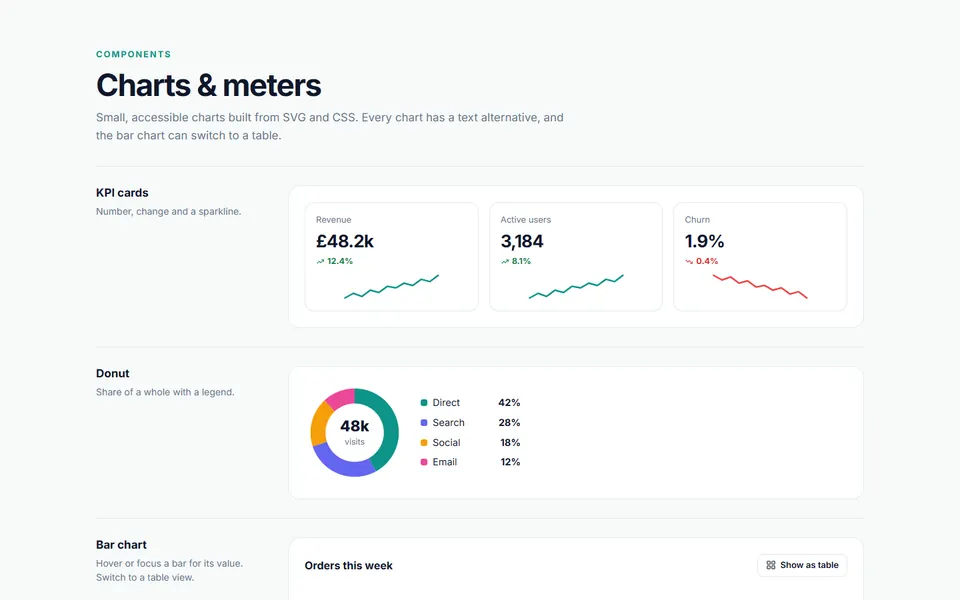Click the Bar chart section heading
The height and width of the screenshot is (600, 960).
121,545
